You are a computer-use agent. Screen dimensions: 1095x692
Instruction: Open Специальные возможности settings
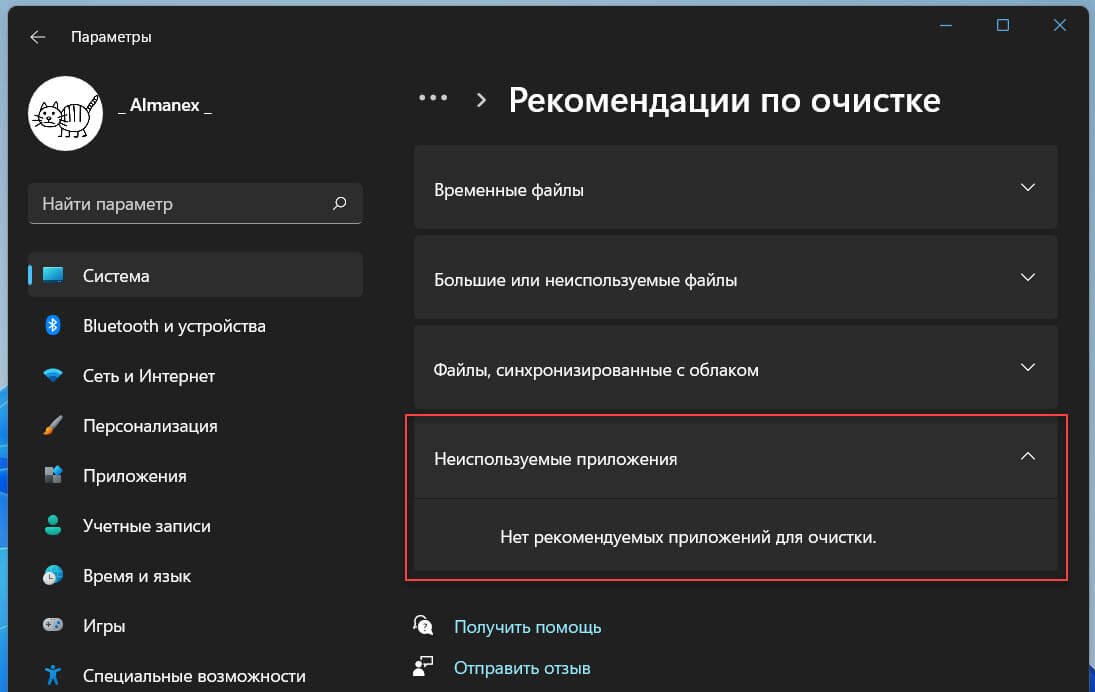coord(195,675)
